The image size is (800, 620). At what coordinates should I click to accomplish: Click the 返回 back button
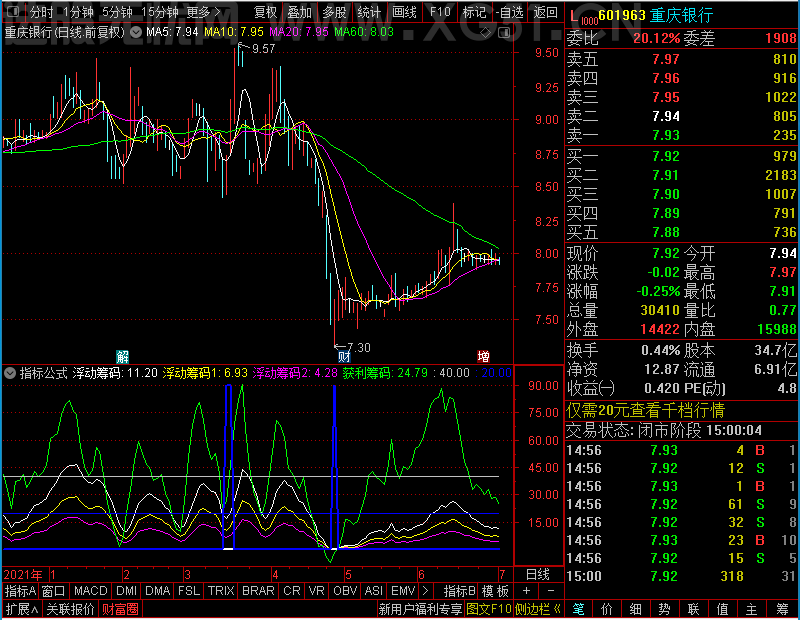[x=545, y=11]
